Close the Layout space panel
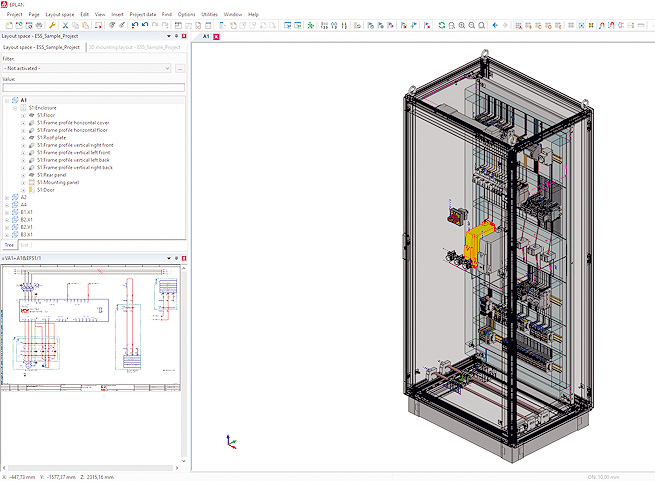Viewport: 655px width, 481px height. (184, 36)
